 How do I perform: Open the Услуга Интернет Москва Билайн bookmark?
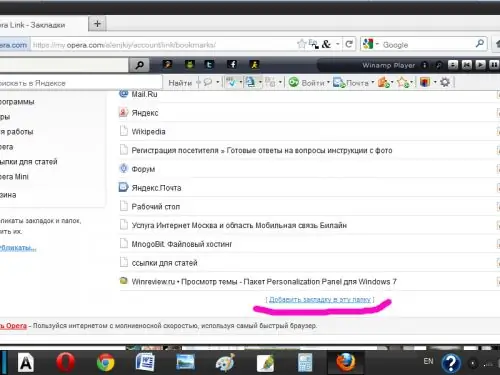(x=239, y=226)
